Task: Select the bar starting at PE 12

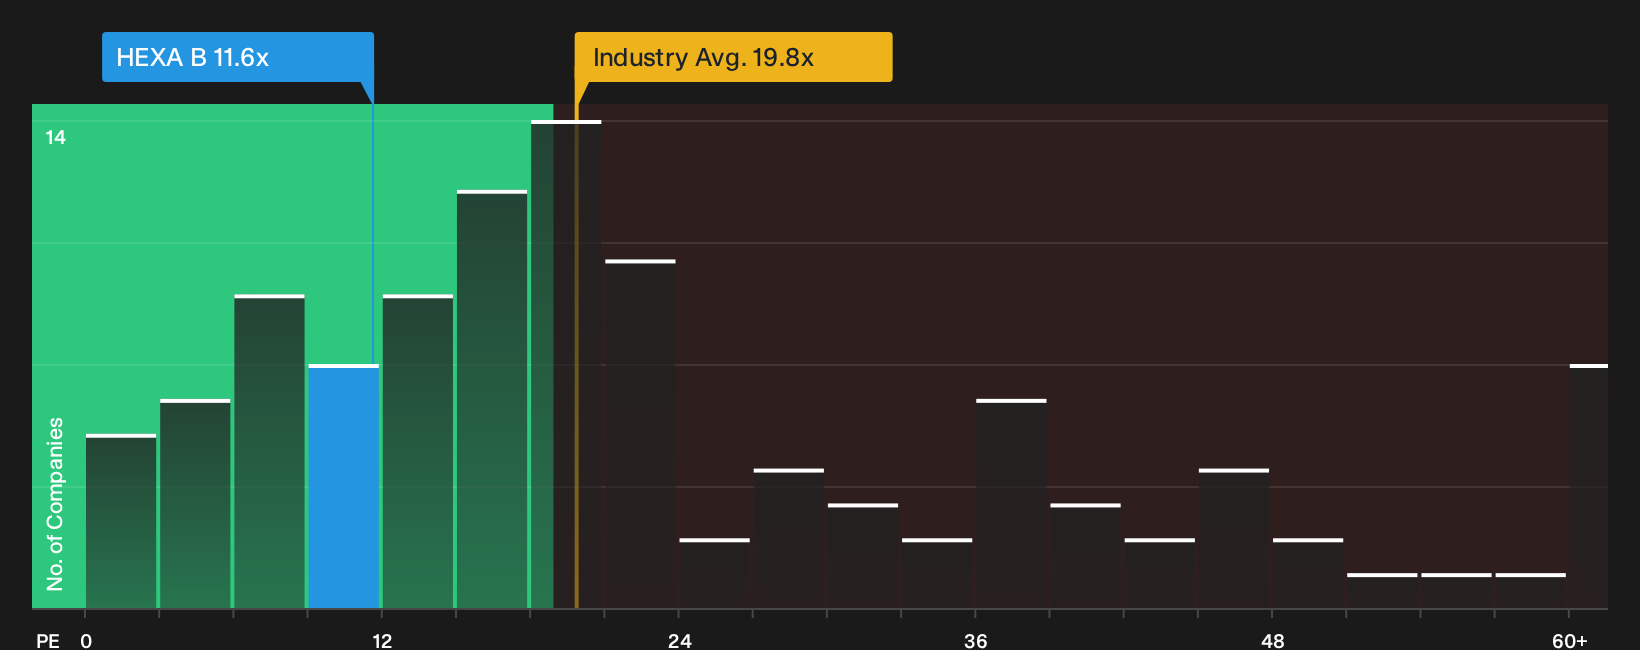Action: 418,451
